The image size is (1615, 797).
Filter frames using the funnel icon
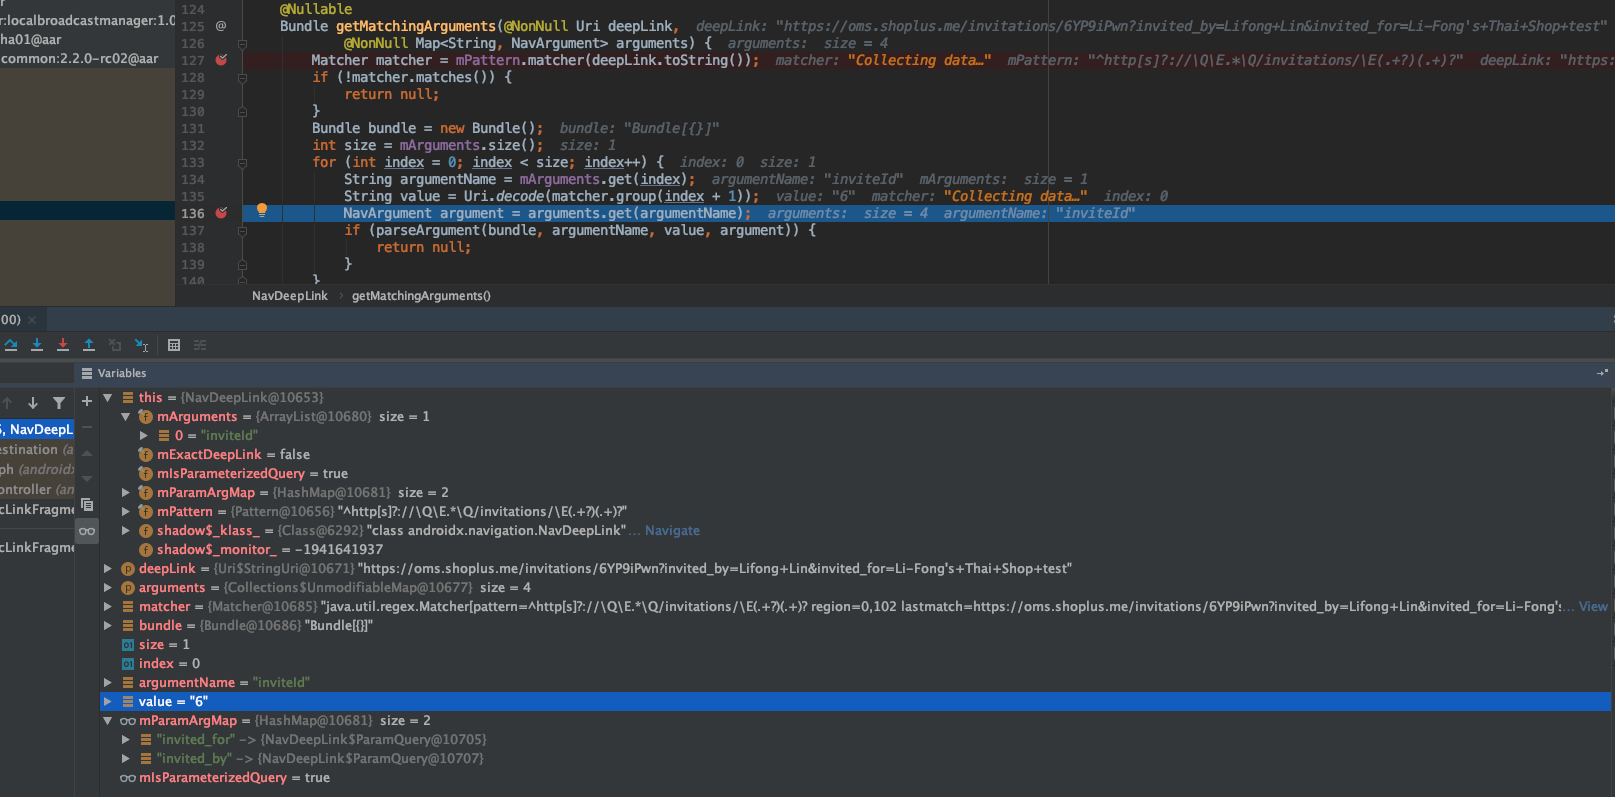click(x=59, y=403)
